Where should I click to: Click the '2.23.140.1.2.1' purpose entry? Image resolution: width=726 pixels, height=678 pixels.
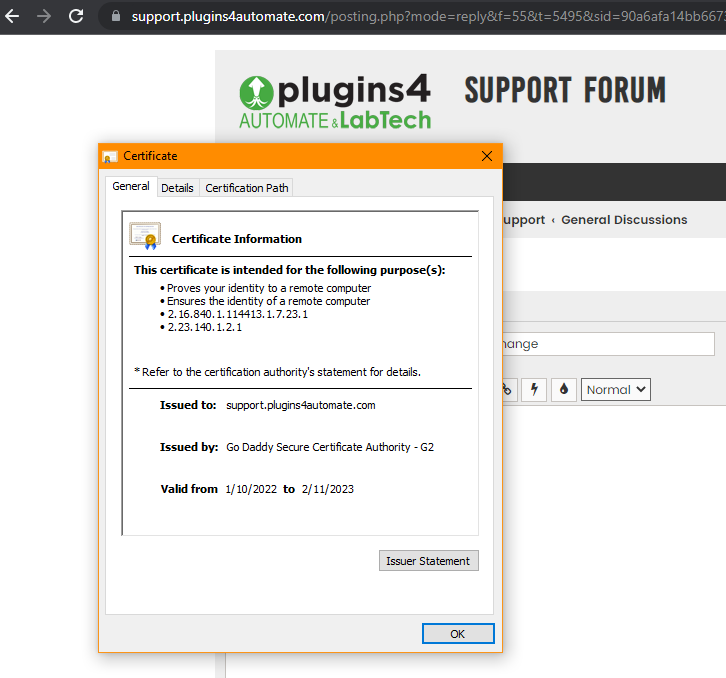(x=205, y=327)
